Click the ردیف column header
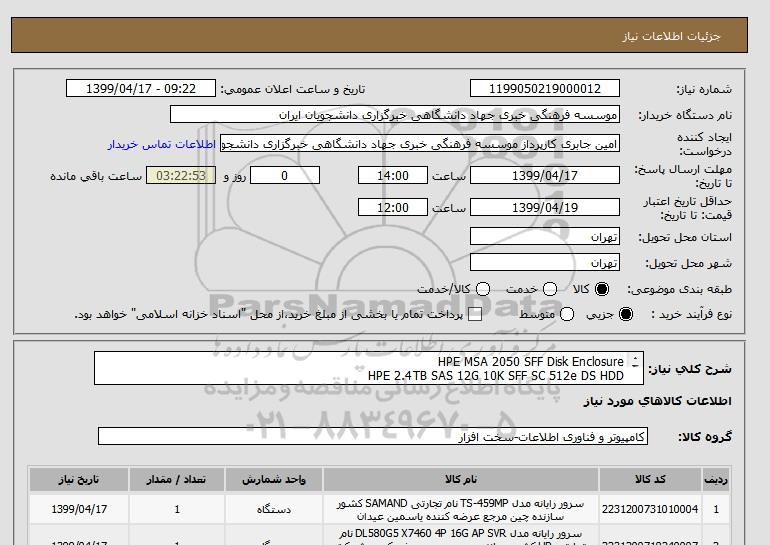This screenshot has height=545, width=770. click(x=715, y=480)
